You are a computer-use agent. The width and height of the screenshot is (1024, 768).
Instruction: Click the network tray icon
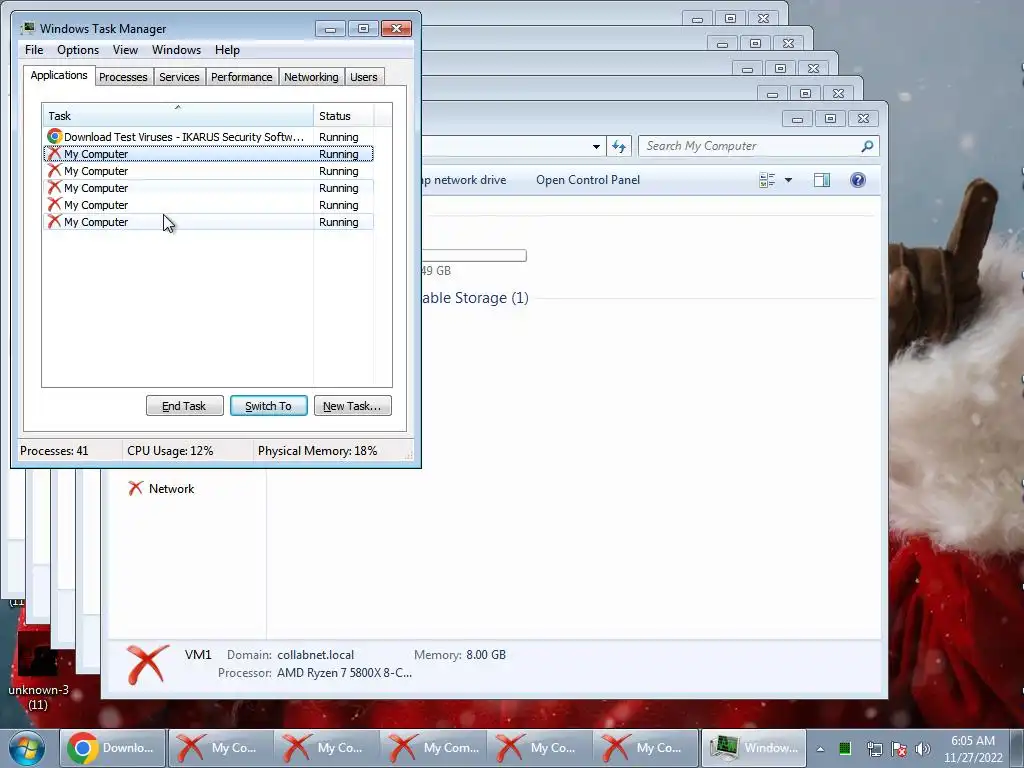874,749
